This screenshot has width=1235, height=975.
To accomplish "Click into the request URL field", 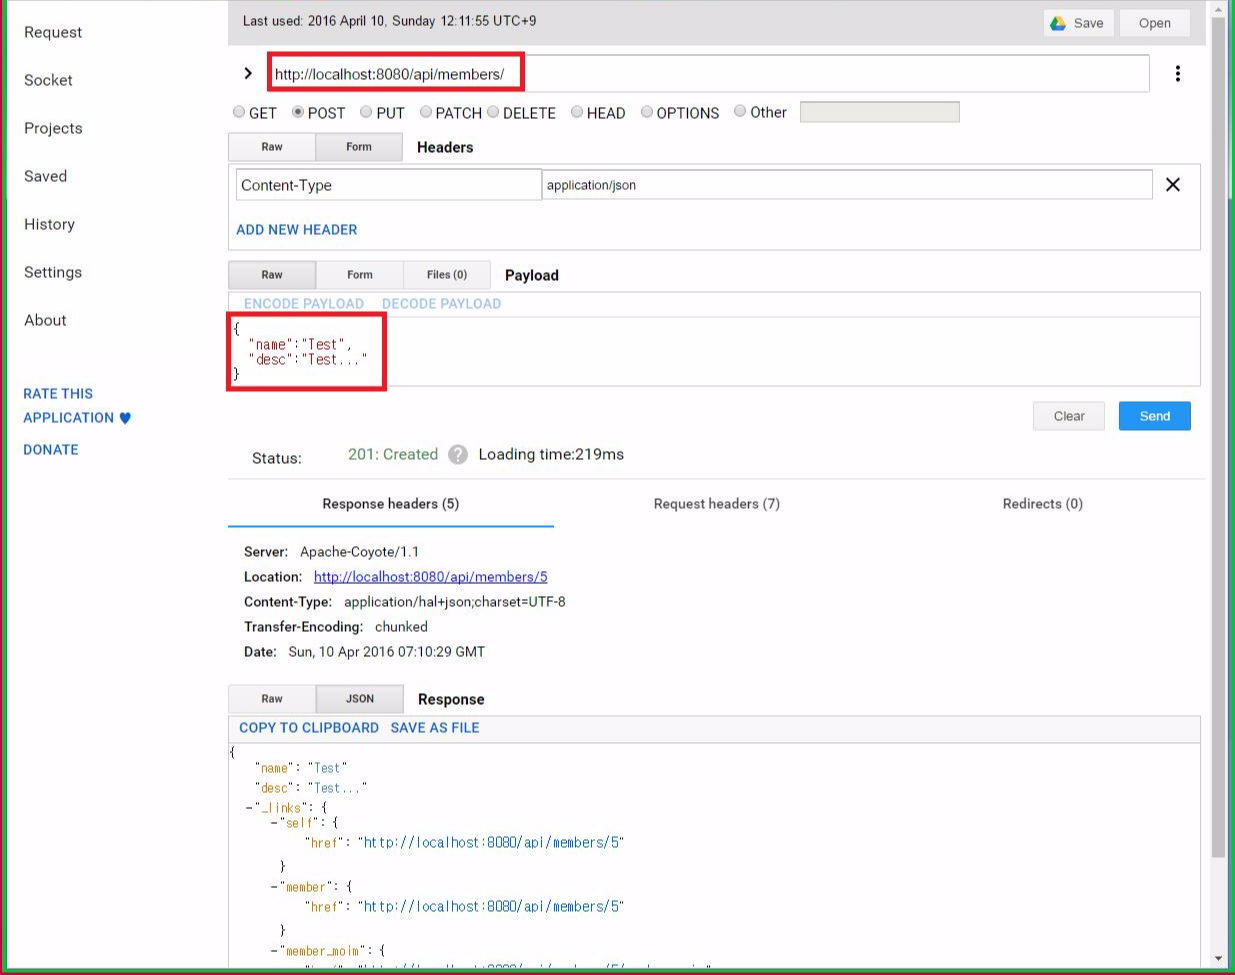I will 708,73.
